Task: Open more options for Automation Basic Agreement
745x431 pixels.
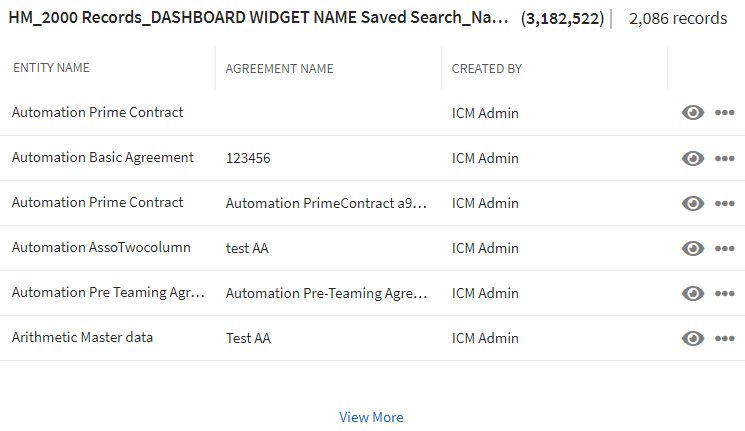Action: point(725,158)
